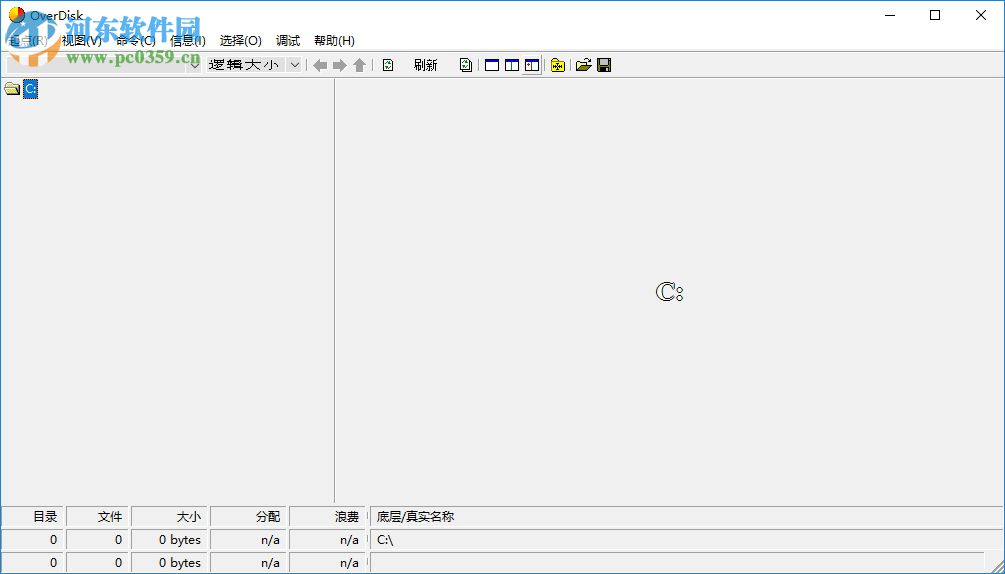This screenshot has height=574, width=1005.
Task: Open the 信息(I) menu
Action: coord(188,40)
